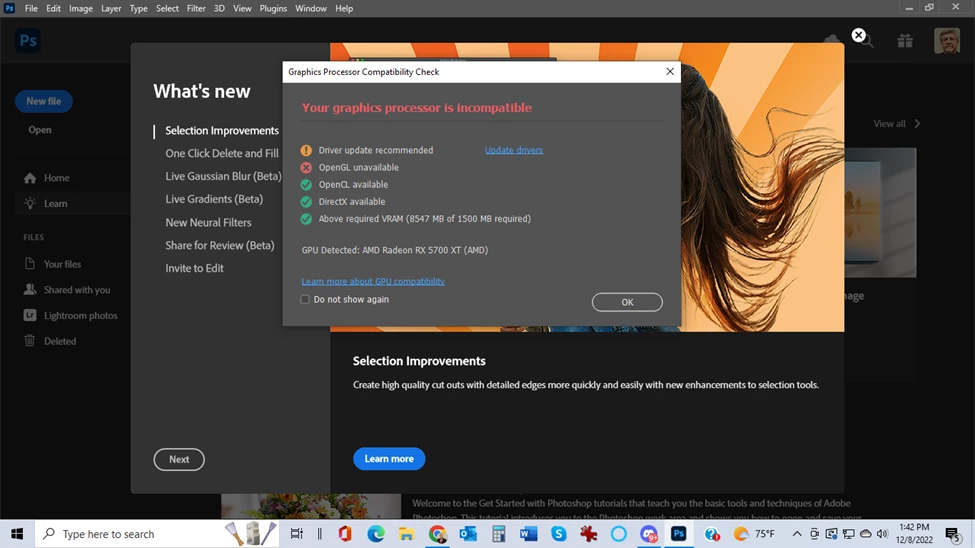Click the VRAM requirement checkmark icon

pos(306,219)
